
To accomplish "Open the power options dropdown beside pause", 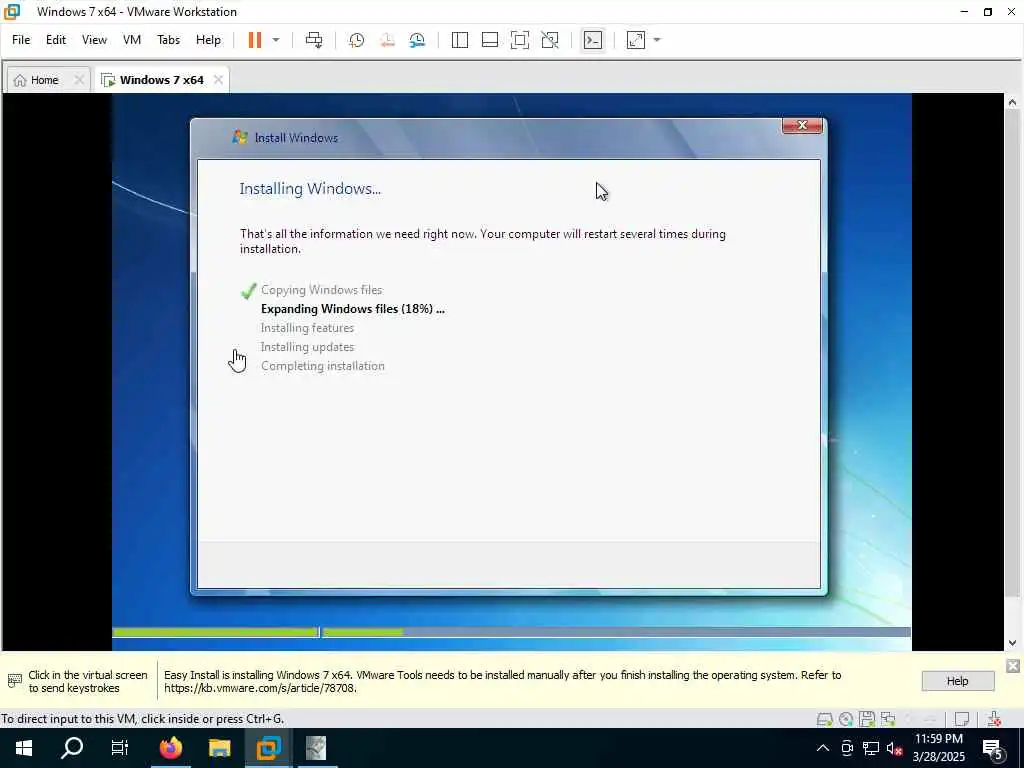I will click(x=276, y=40).
